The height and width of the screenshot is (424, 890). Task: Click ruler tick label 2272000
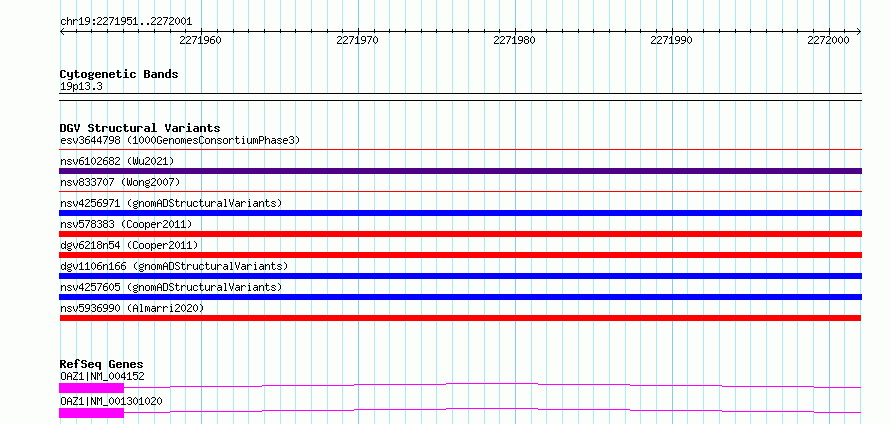tap(828, 41)
